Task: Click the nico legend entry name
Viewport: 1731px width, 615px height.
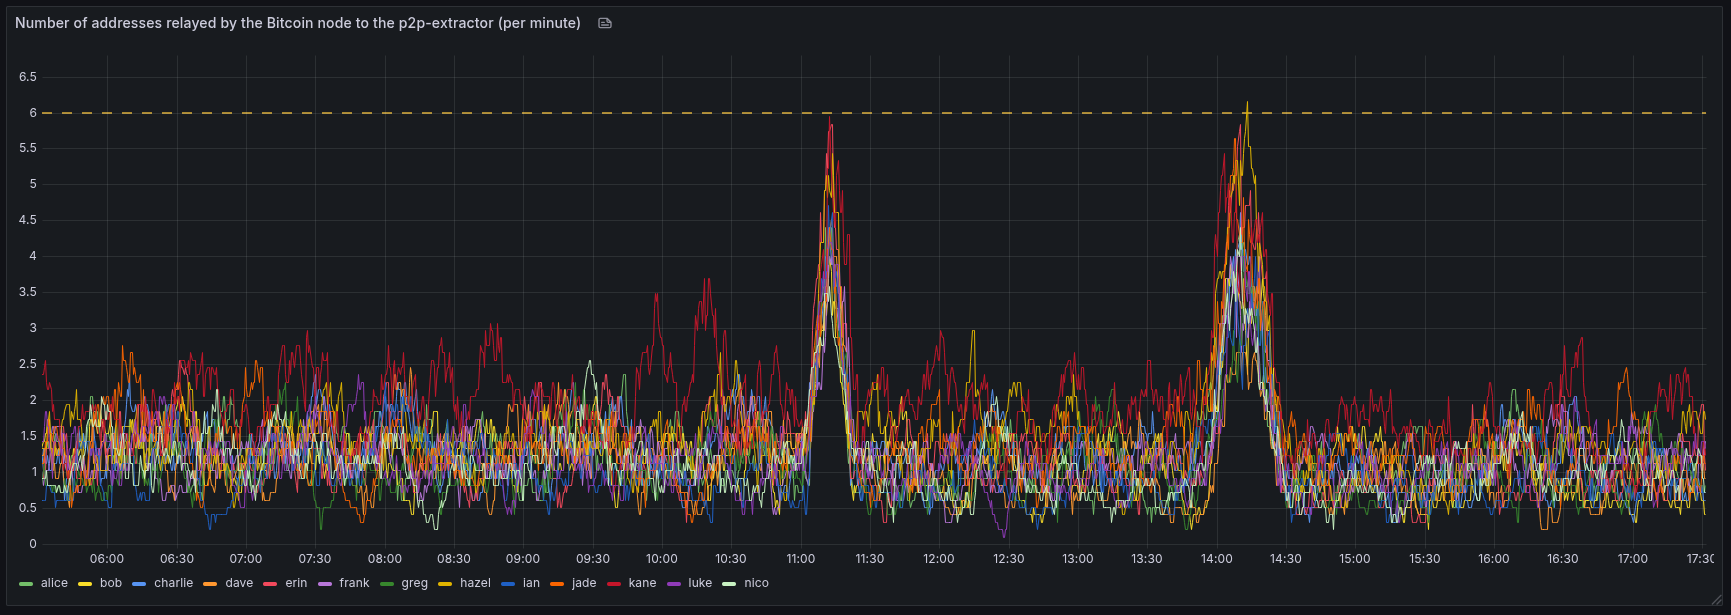Action: point(756,583)
